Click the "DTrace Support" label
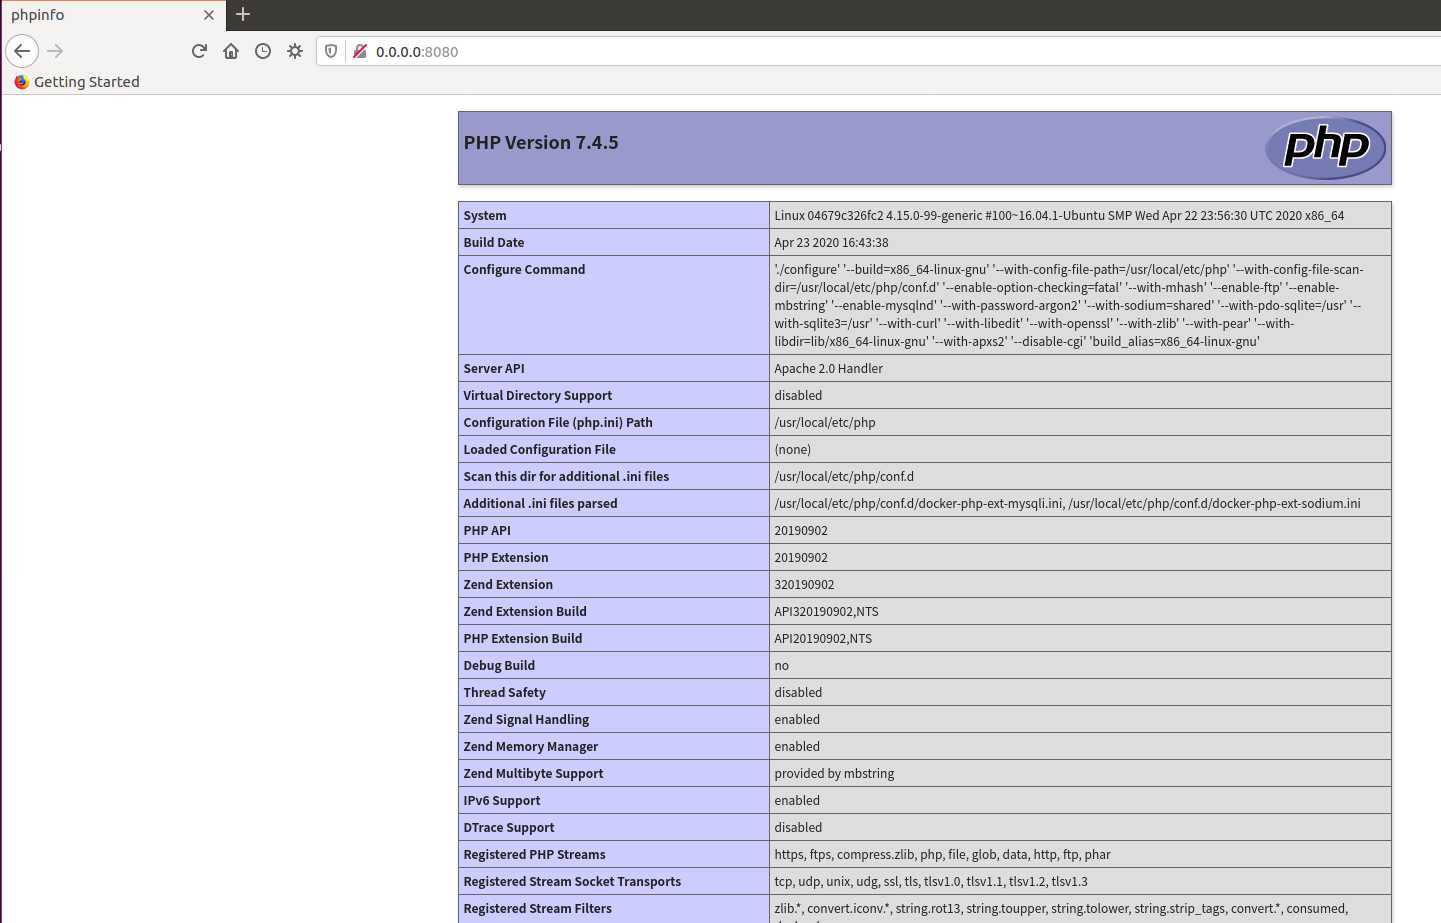Viewport: 1441px width, 923px height. click(x=509, y=828)
